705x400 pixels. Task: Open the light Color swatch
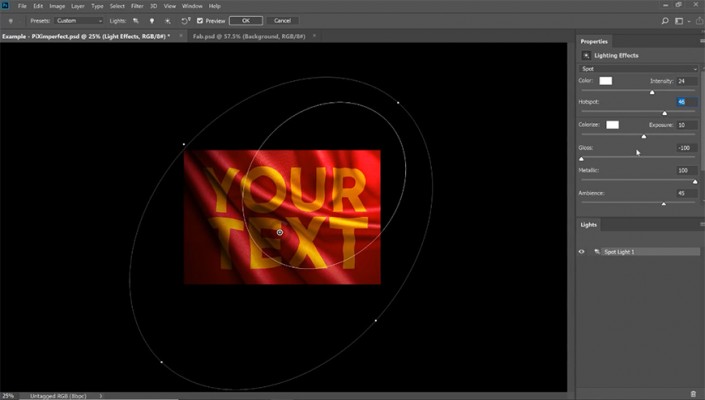(606, 81)
